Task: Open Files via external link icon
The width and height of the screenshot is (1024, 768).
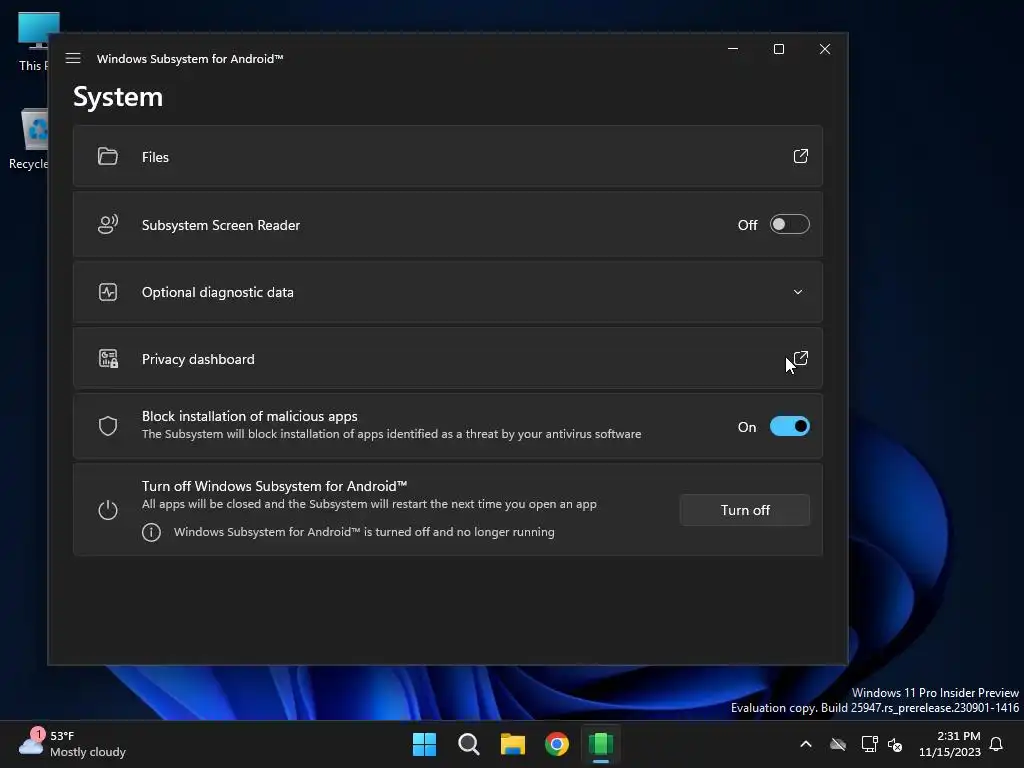Action: (x=800, y=156)
